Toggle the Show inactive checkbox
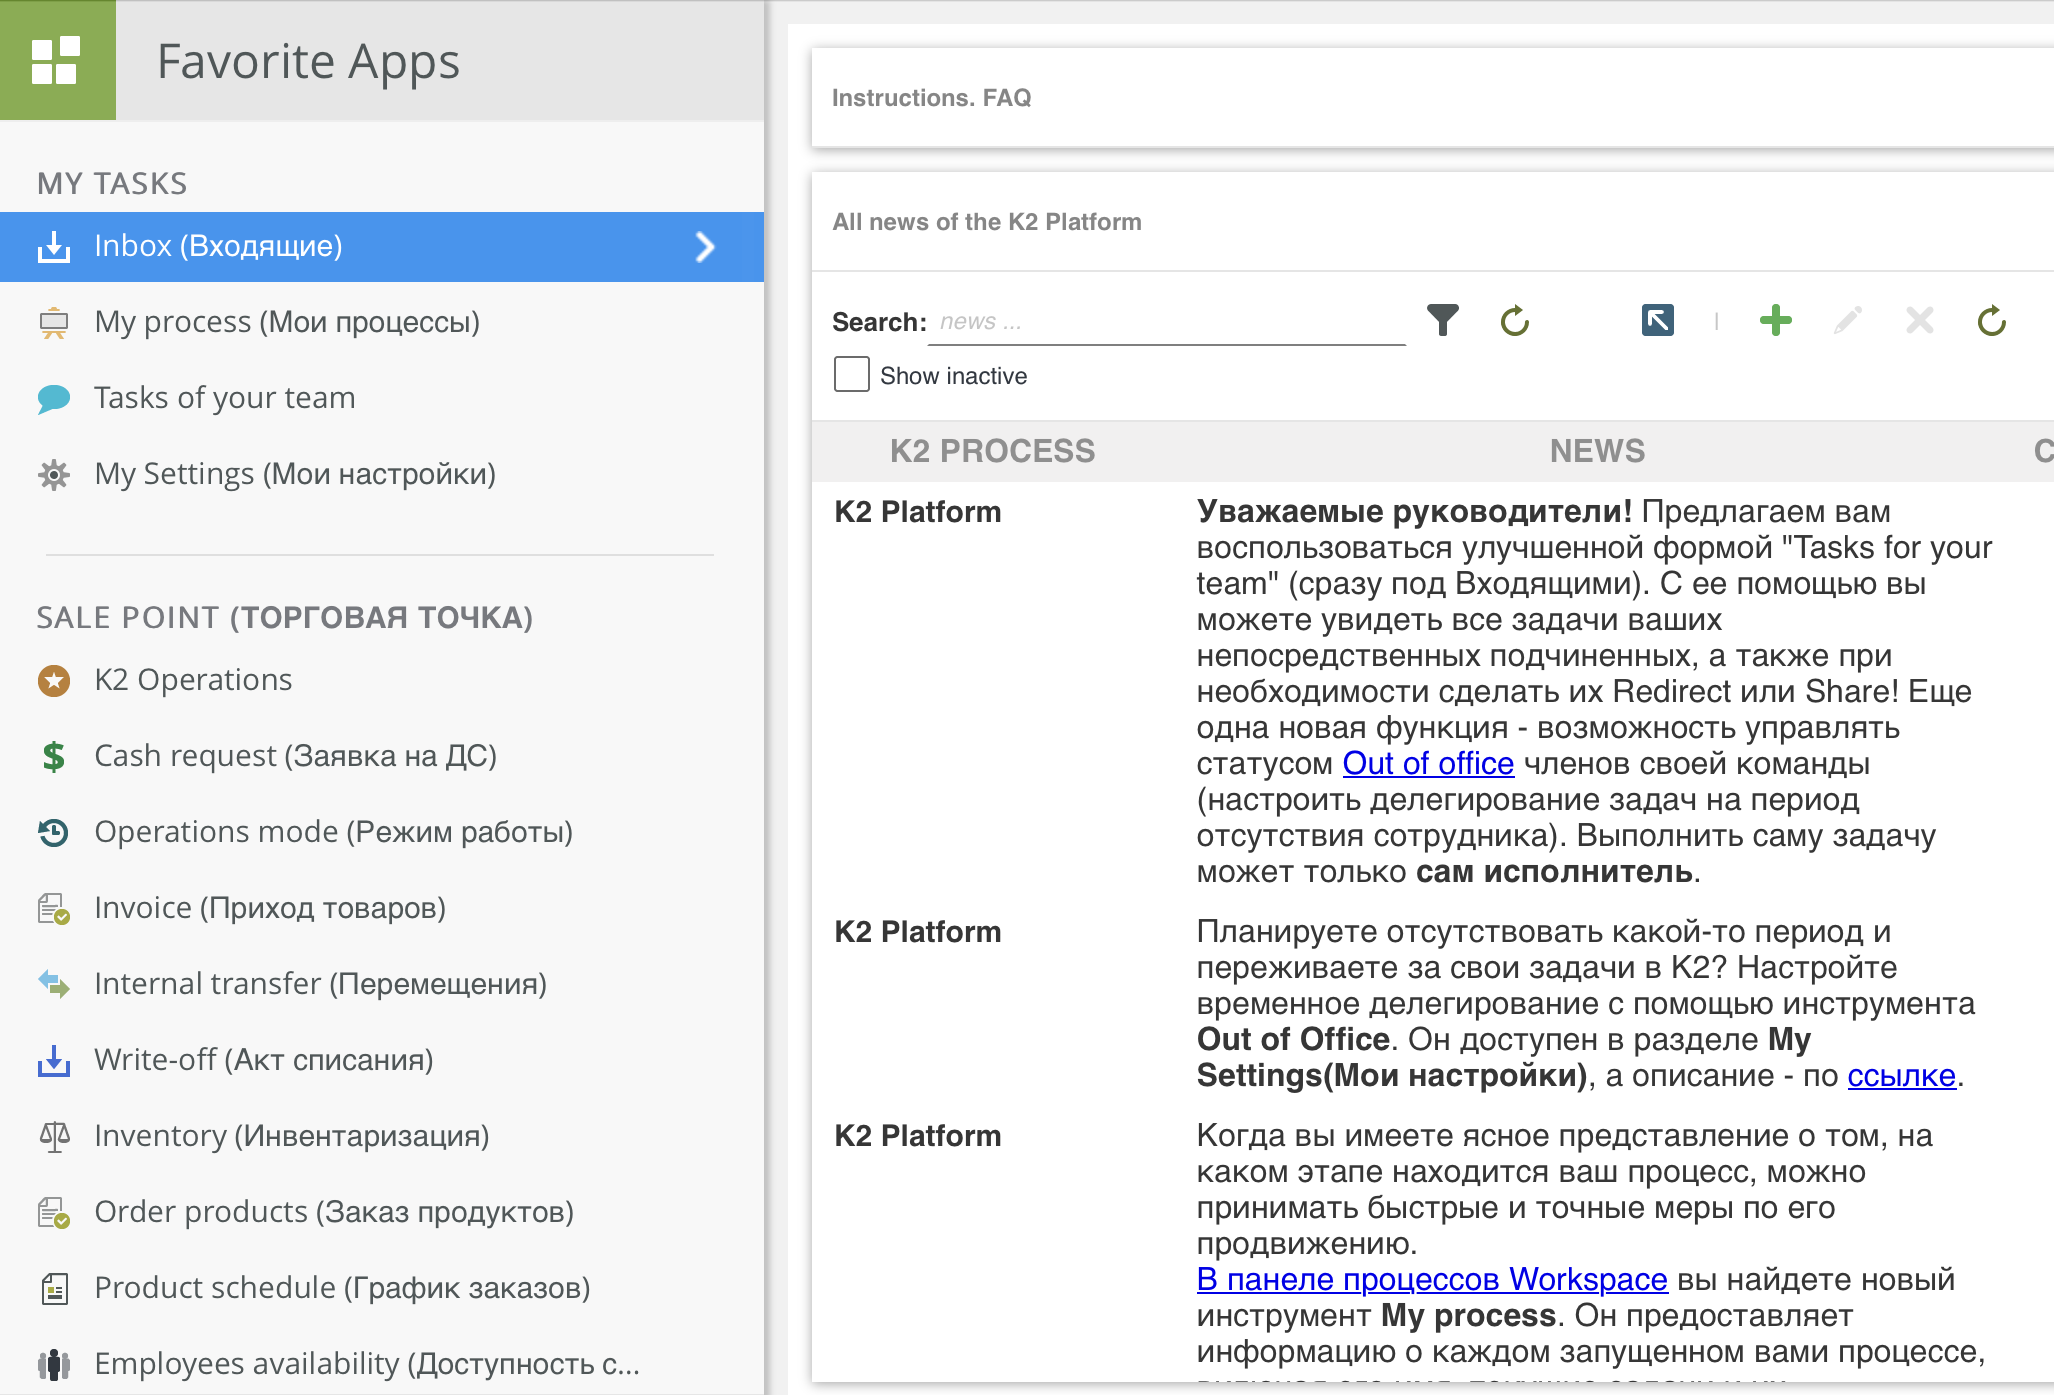This screenshot has height=1395, width=2054. click(x=852, y=375)
